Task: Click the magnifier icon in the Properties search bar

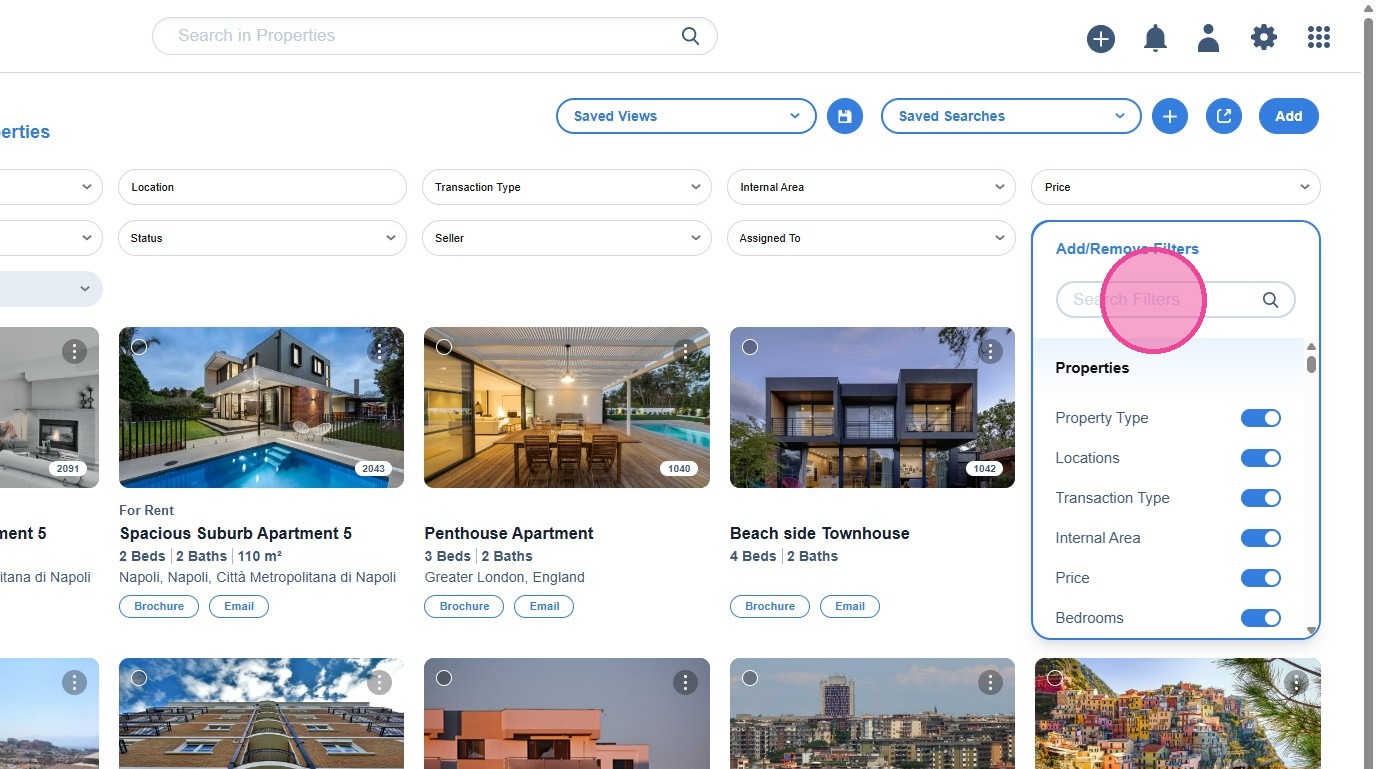Action: point(690,36)
